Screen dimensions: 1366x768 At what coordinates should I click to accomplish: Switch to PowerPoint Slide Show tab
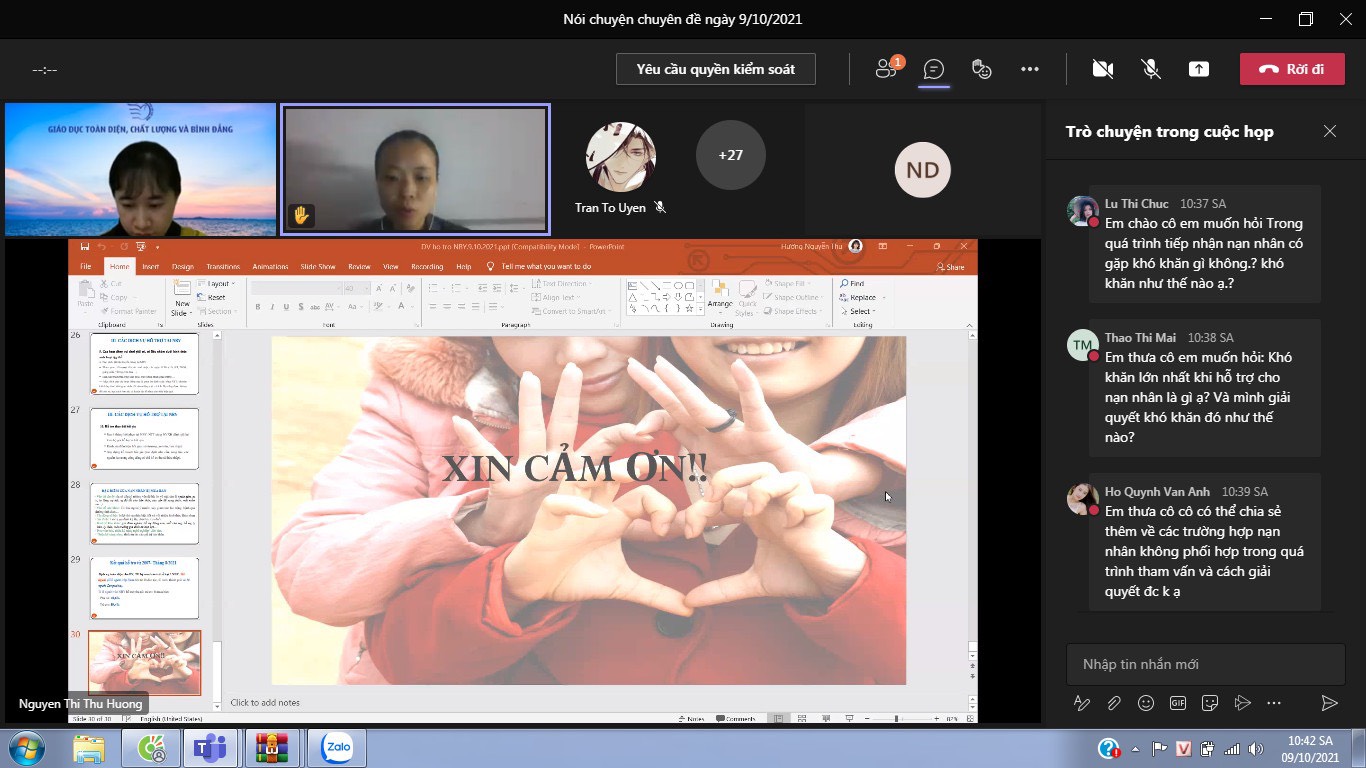tap(318, 267)
